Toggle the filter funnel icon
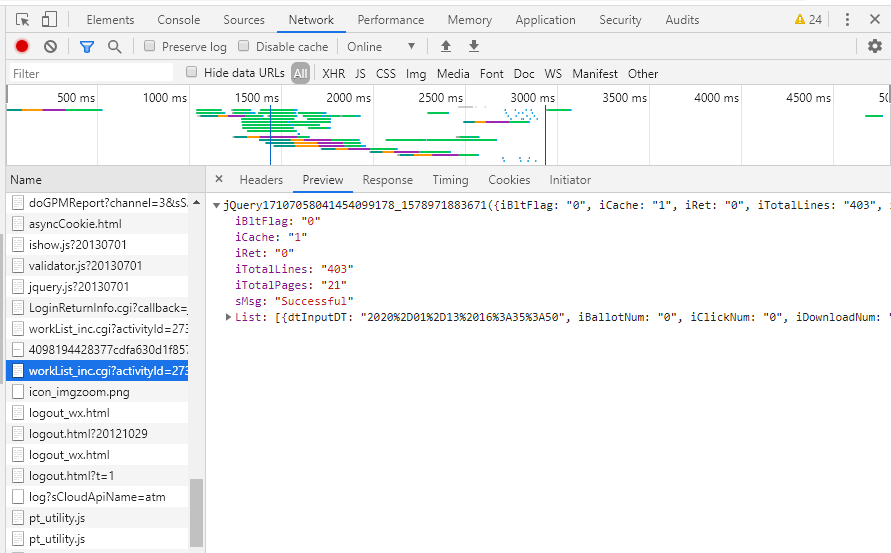 click(x=87, y=47)
